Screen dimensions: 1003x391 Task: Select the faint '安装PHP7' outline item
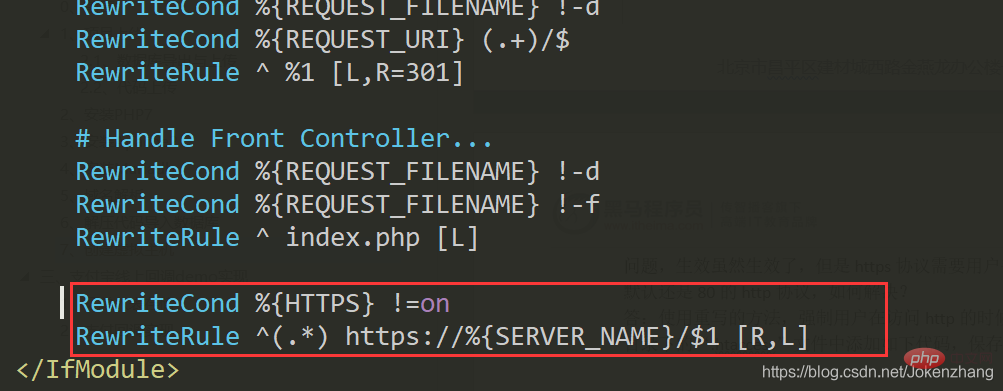coord(117,115)
